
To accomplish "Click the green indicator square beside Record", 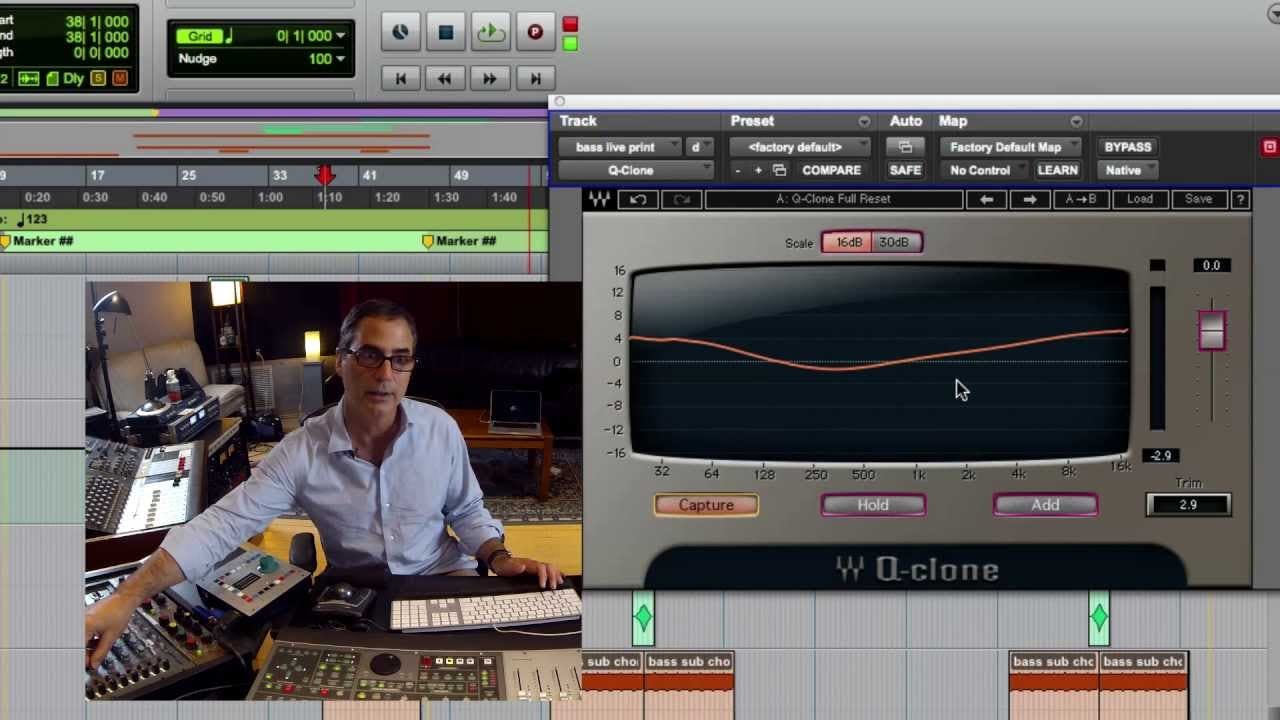I will (570, 43).
